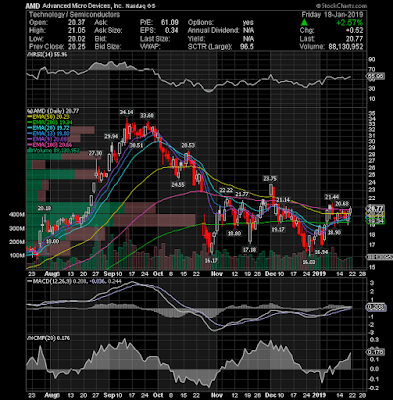Click the 100M volume axis label
Viewport: 393px width, 400px height.
17,255
